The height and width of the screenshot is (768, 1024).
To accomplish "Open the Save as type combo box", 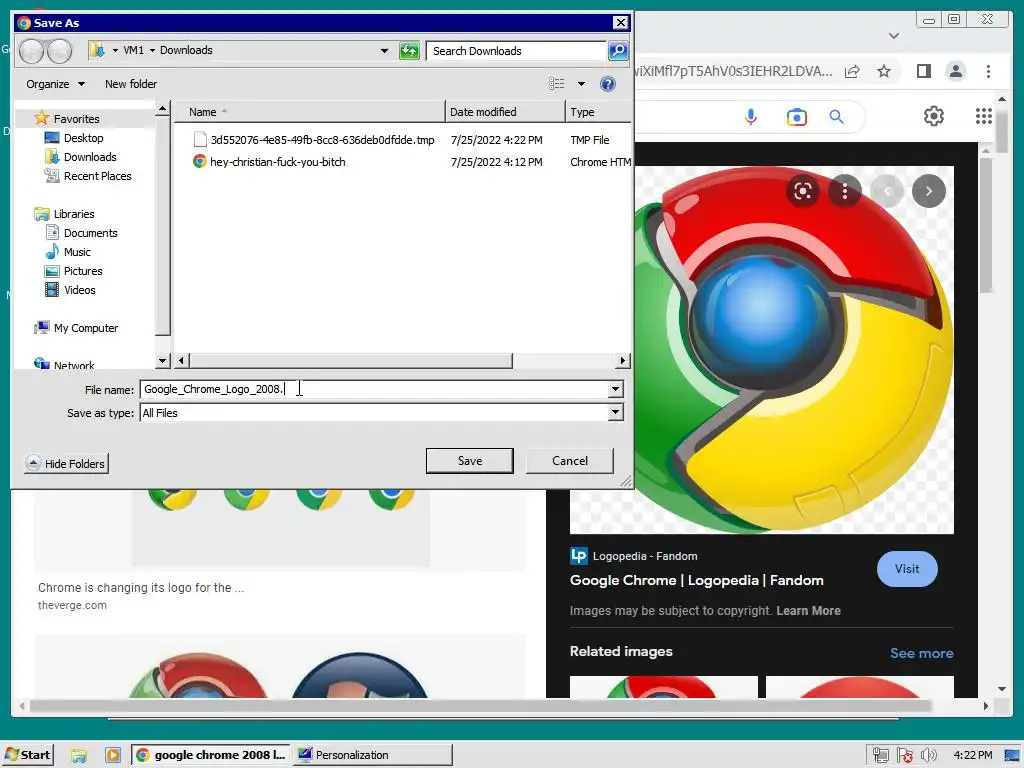I will click(381, 413).
